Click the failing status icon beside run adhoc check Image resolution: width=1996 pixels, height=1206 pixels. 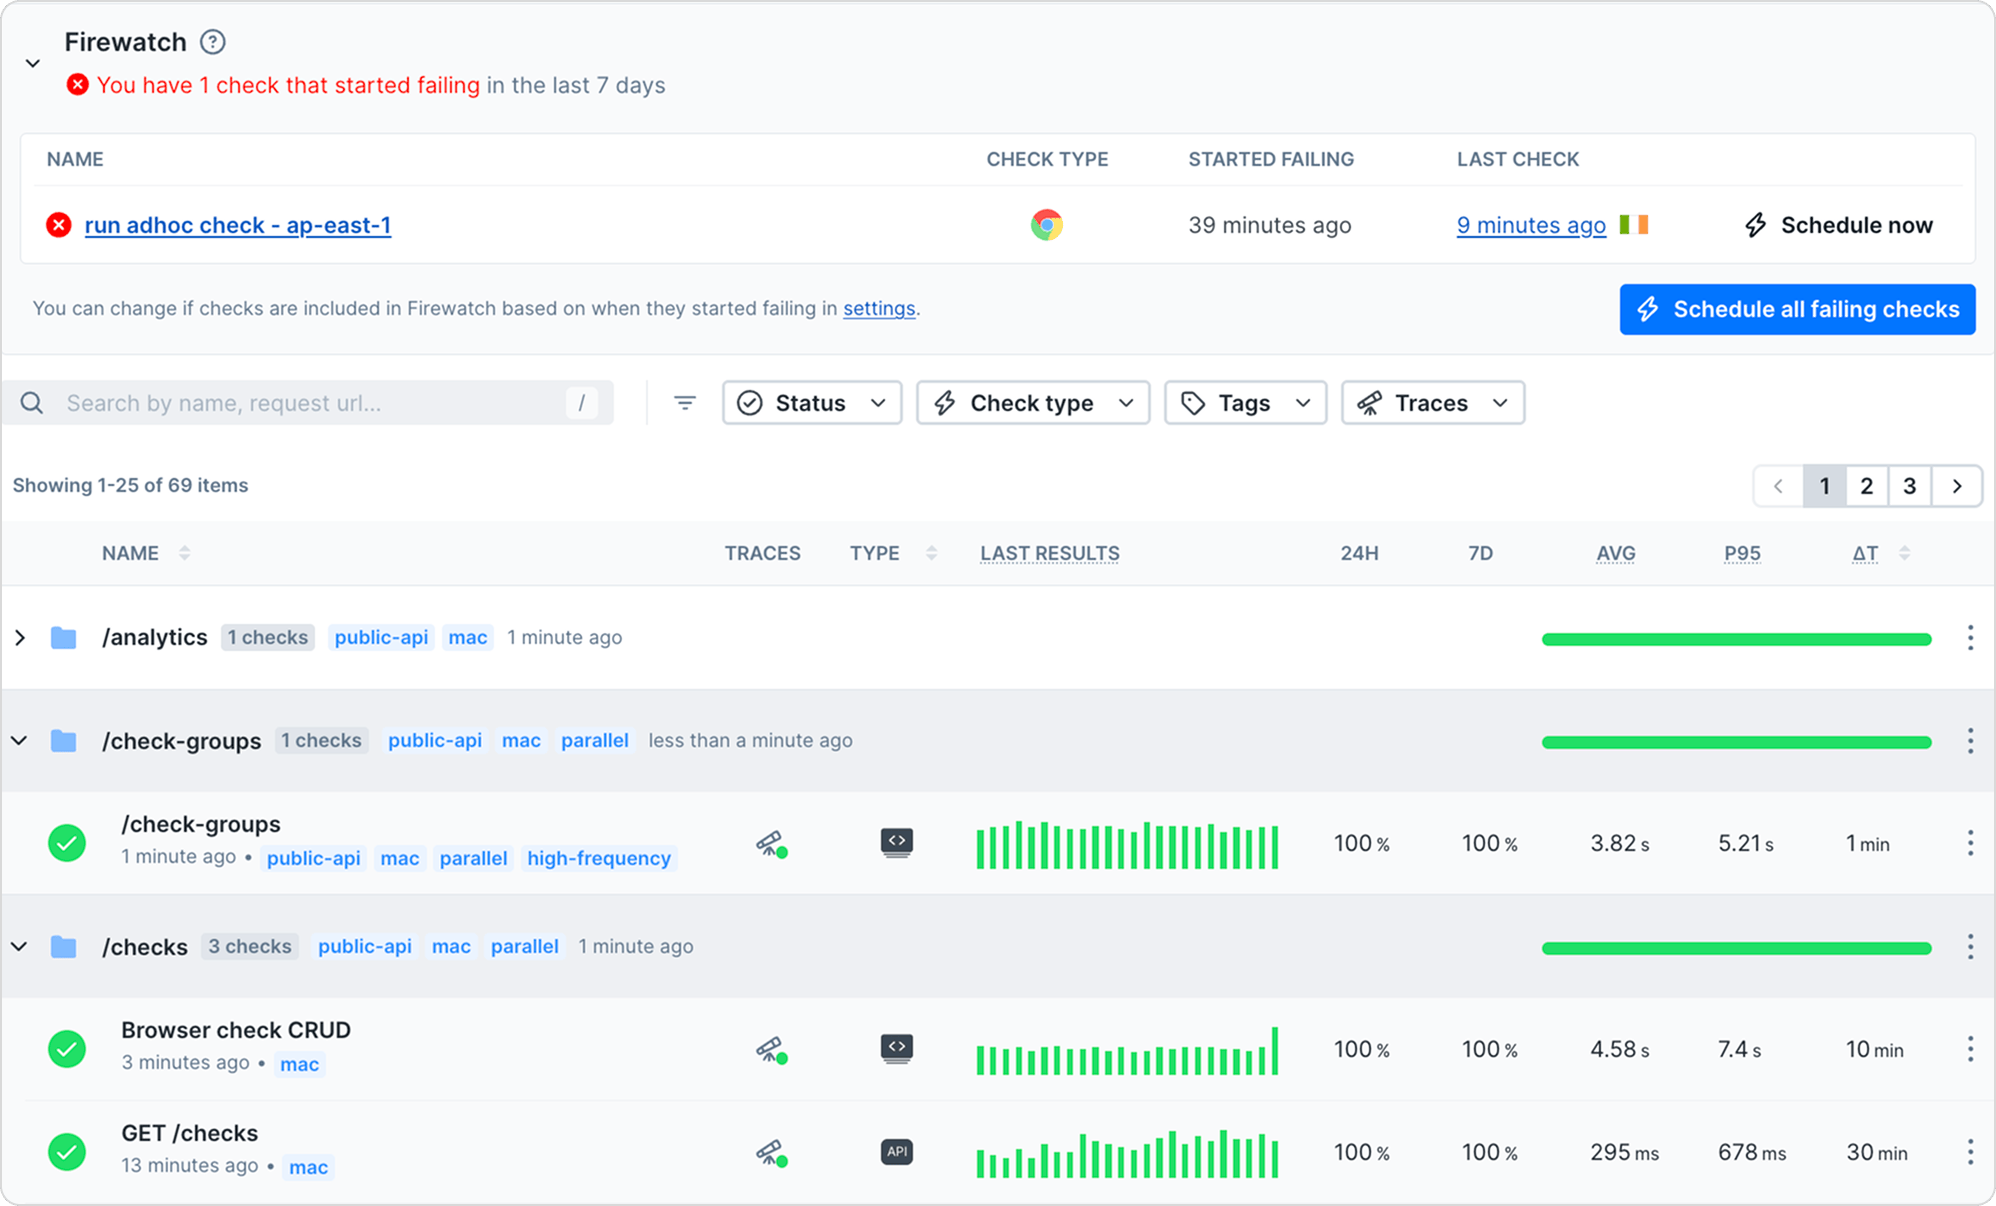(x=58, y=225)
